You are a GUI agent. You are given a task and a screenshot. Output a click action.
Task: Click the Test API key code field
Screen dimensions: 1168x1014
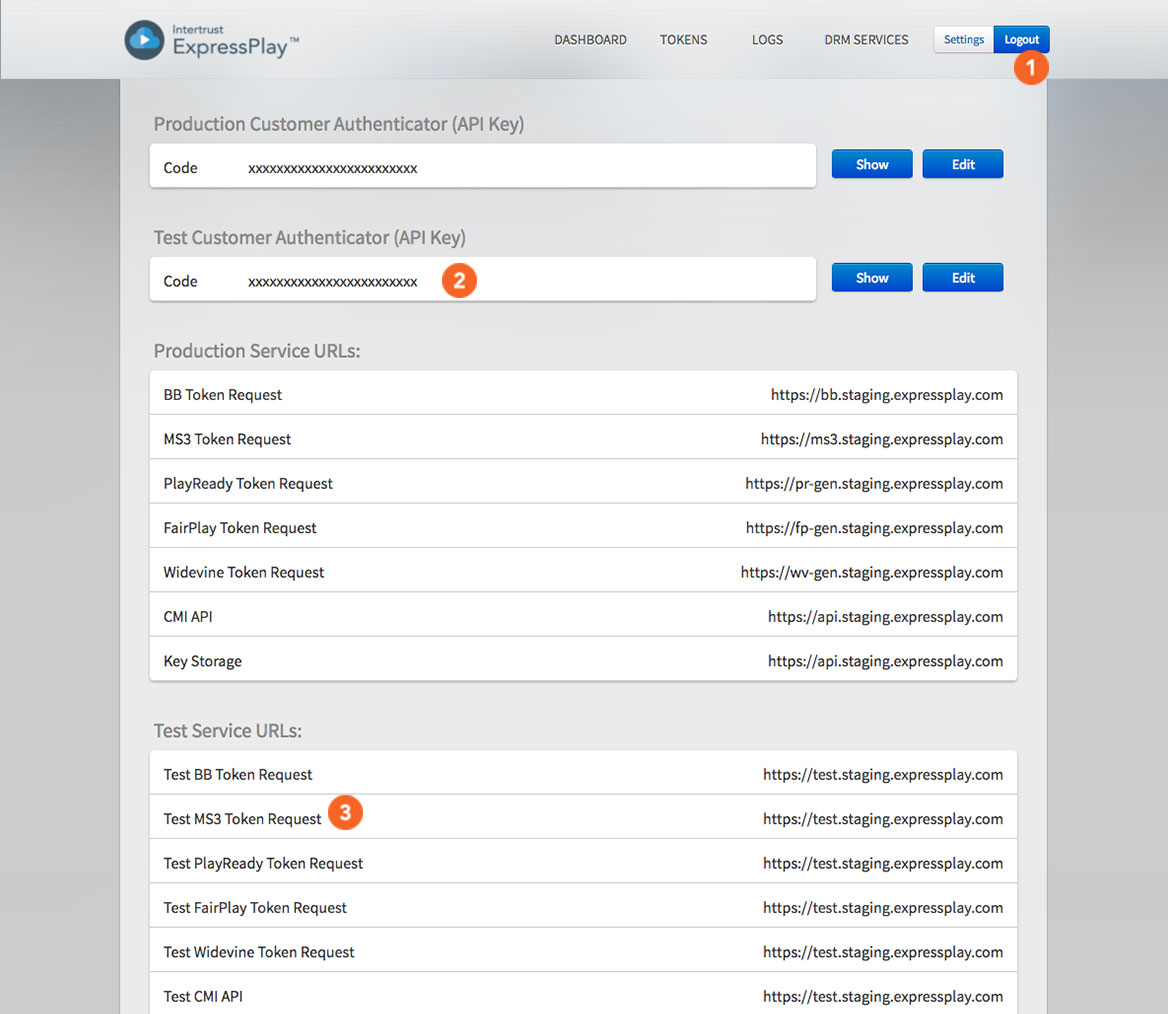click(x=483, y=279)
